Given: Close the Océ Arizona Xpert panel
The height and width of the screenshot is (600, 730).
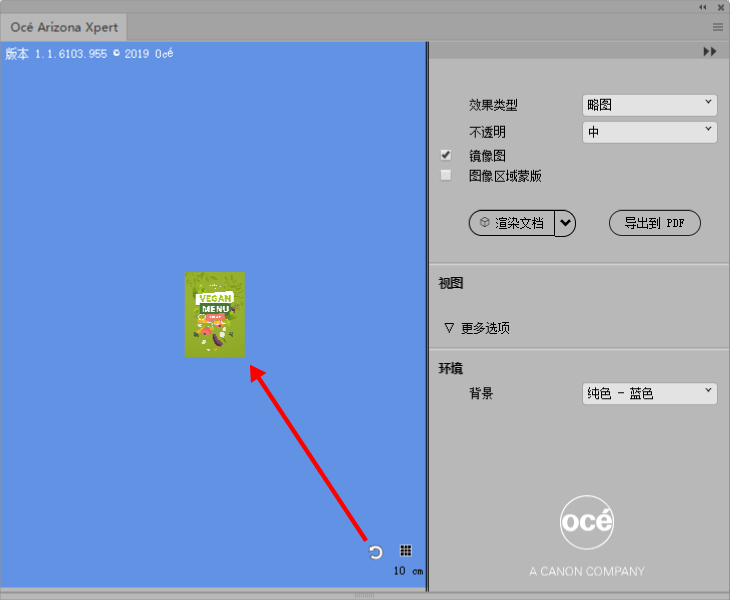Looking at the screenshot, I should (720, 7).
